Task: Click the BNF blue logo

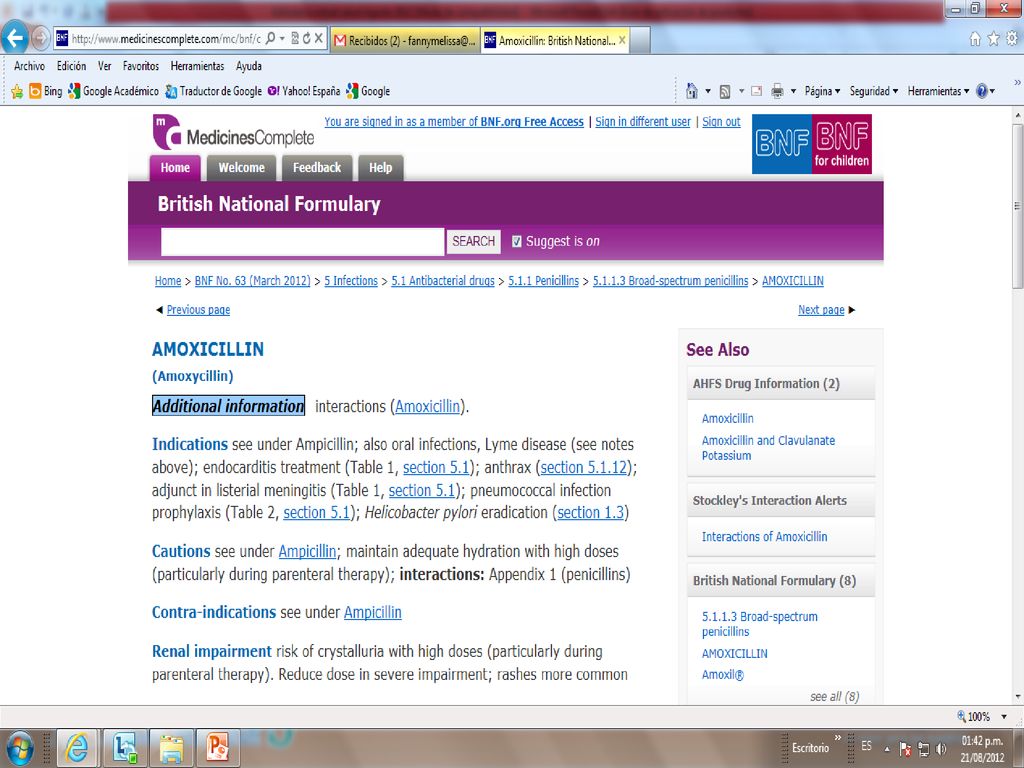Action: pyautogui.click(x=782, y=144)
